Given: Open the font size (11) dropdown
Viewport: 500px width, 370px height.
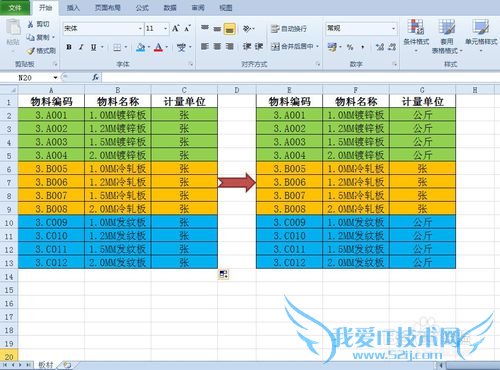Looking at the screenshot, I should pyautogui.click(x=166, y=29).
